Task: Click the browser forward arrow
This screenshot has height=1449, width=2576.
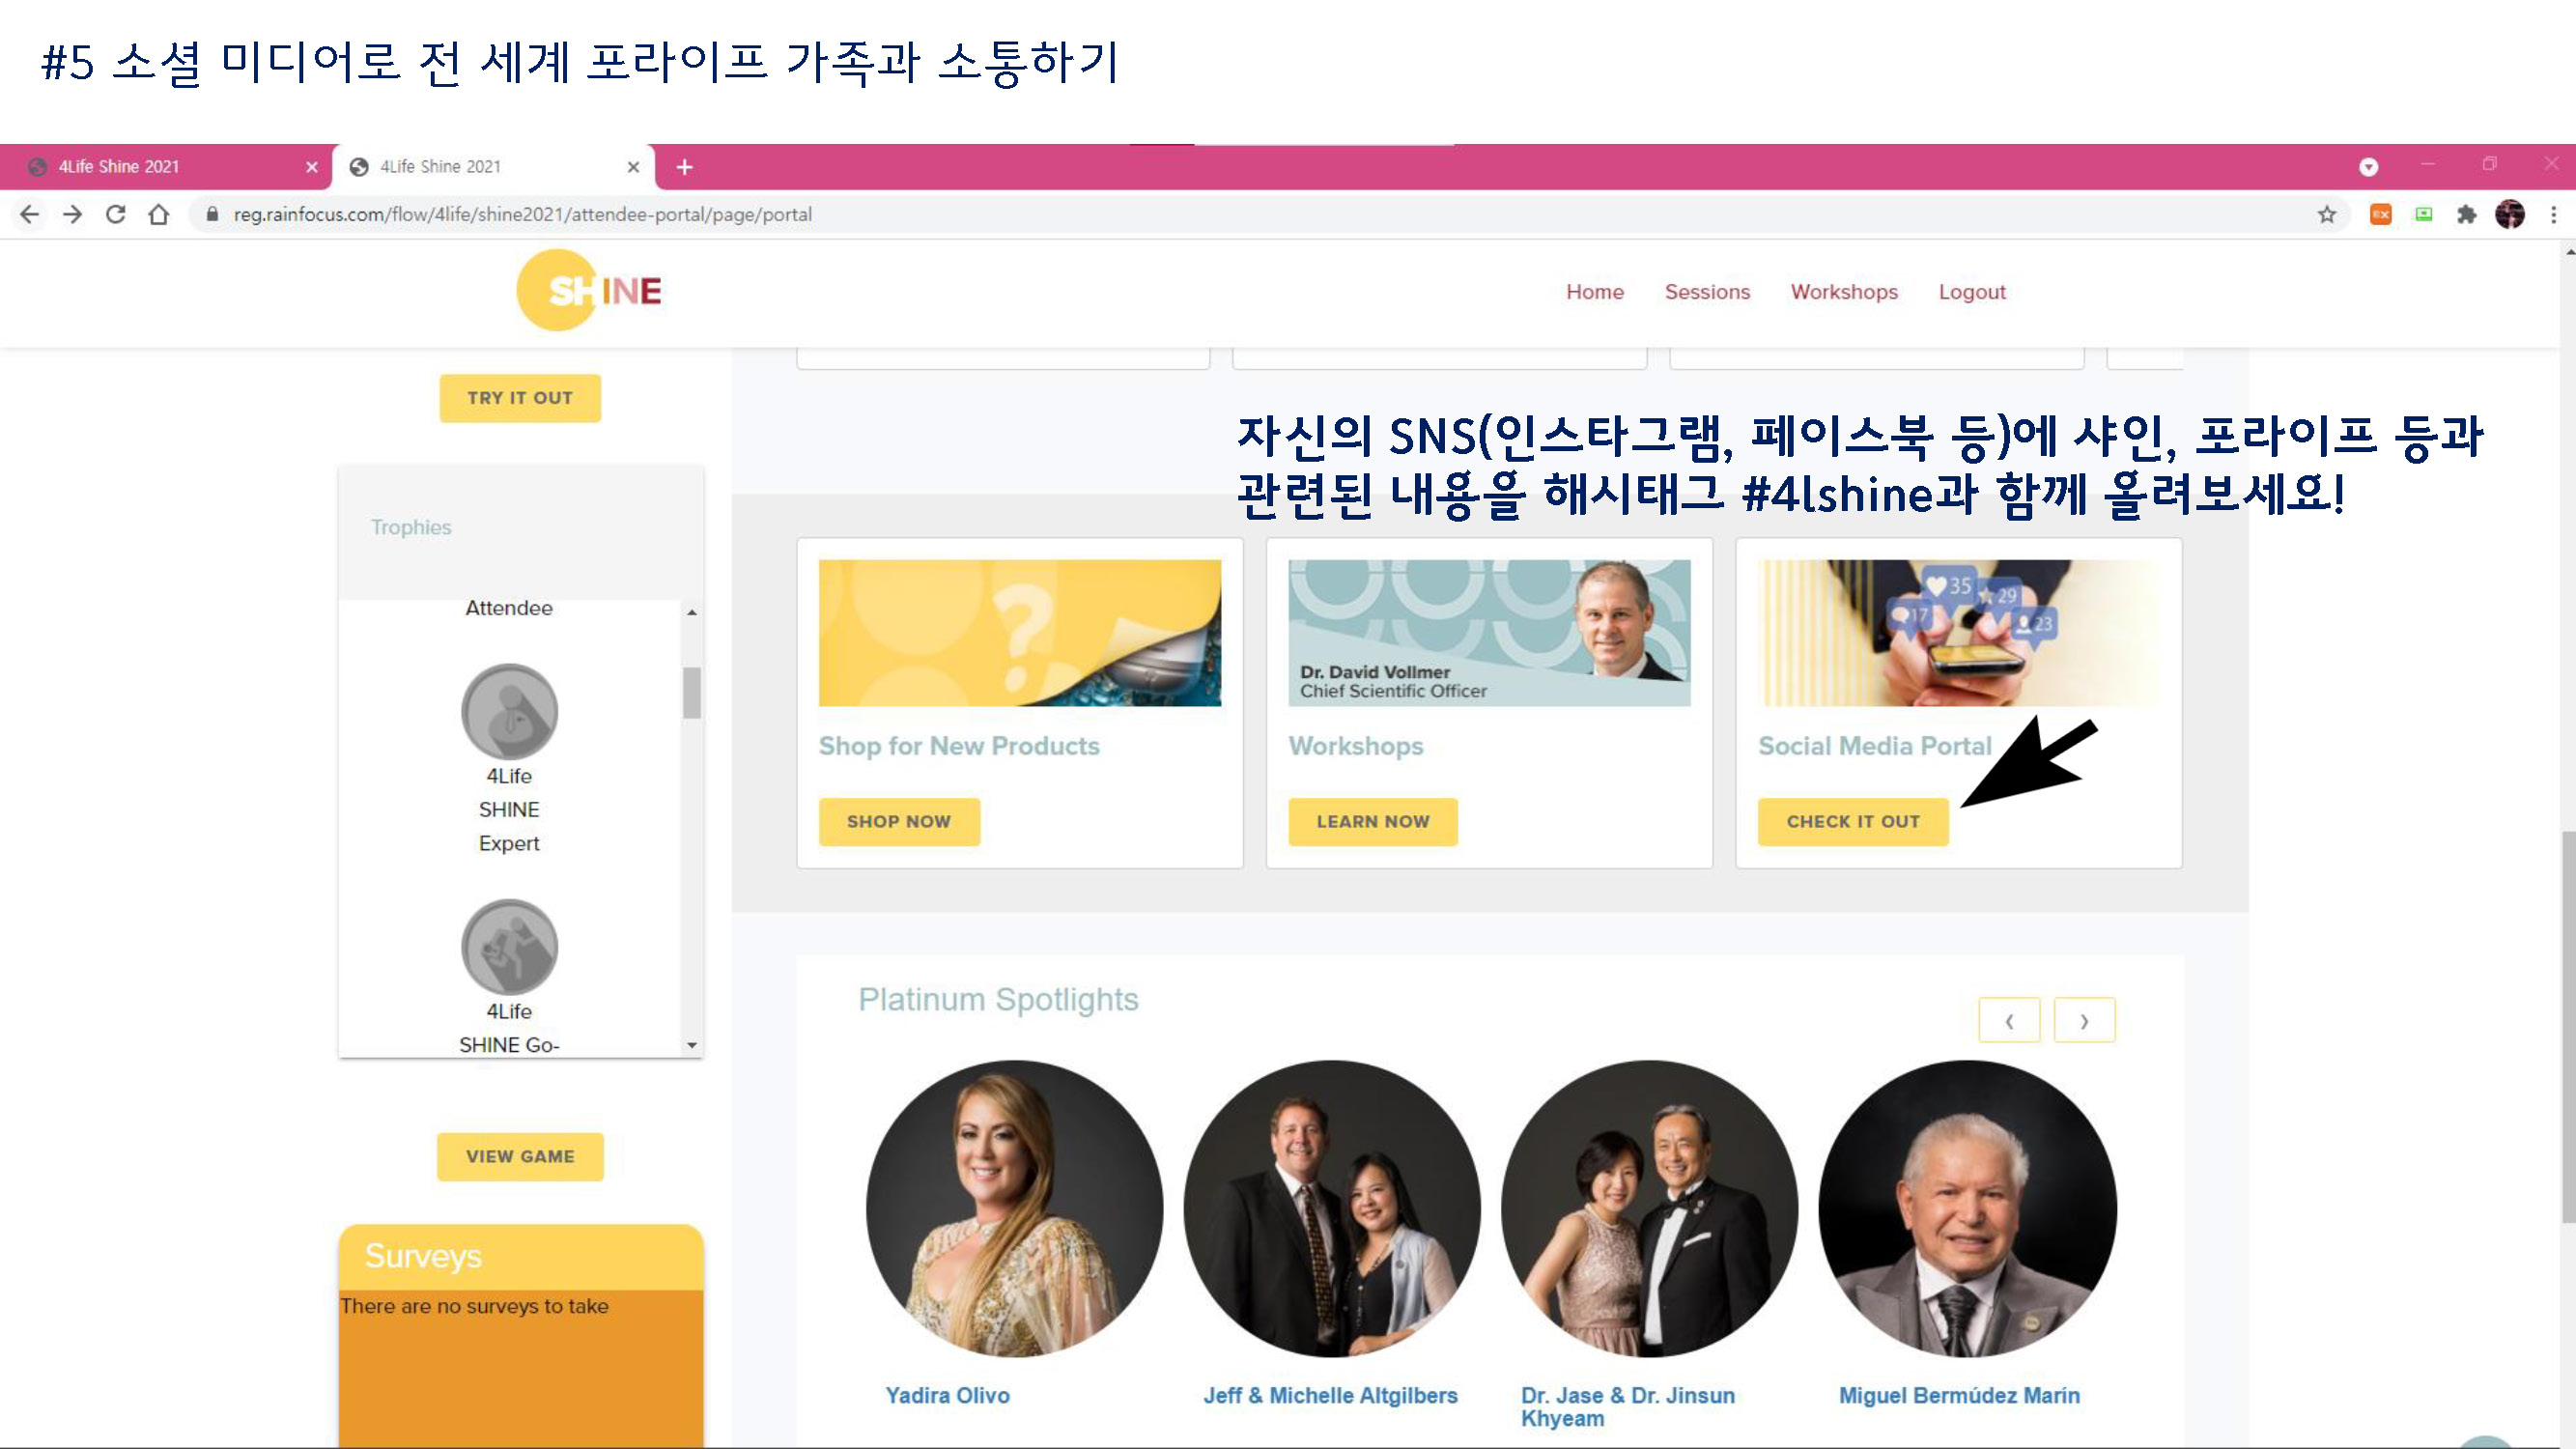Action: pos(72,214)
